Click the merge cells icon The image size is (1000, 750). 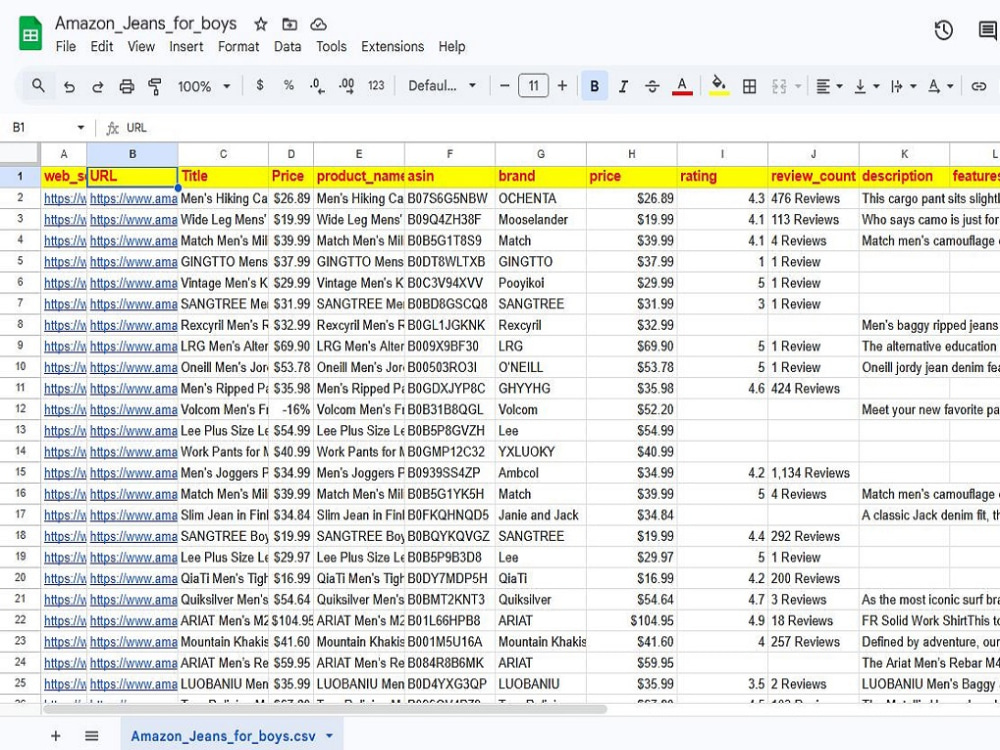[779, 86]
